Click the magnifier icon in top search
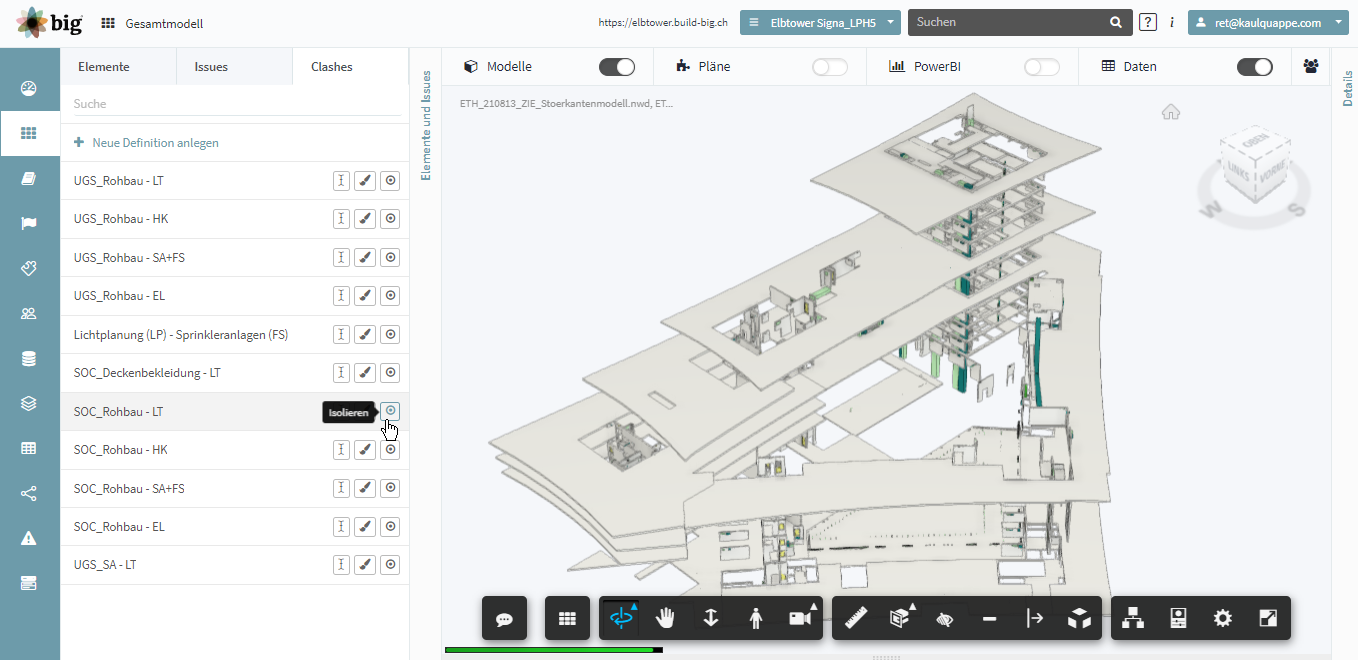This screenshot has width=1358, height=660. 1116,22
